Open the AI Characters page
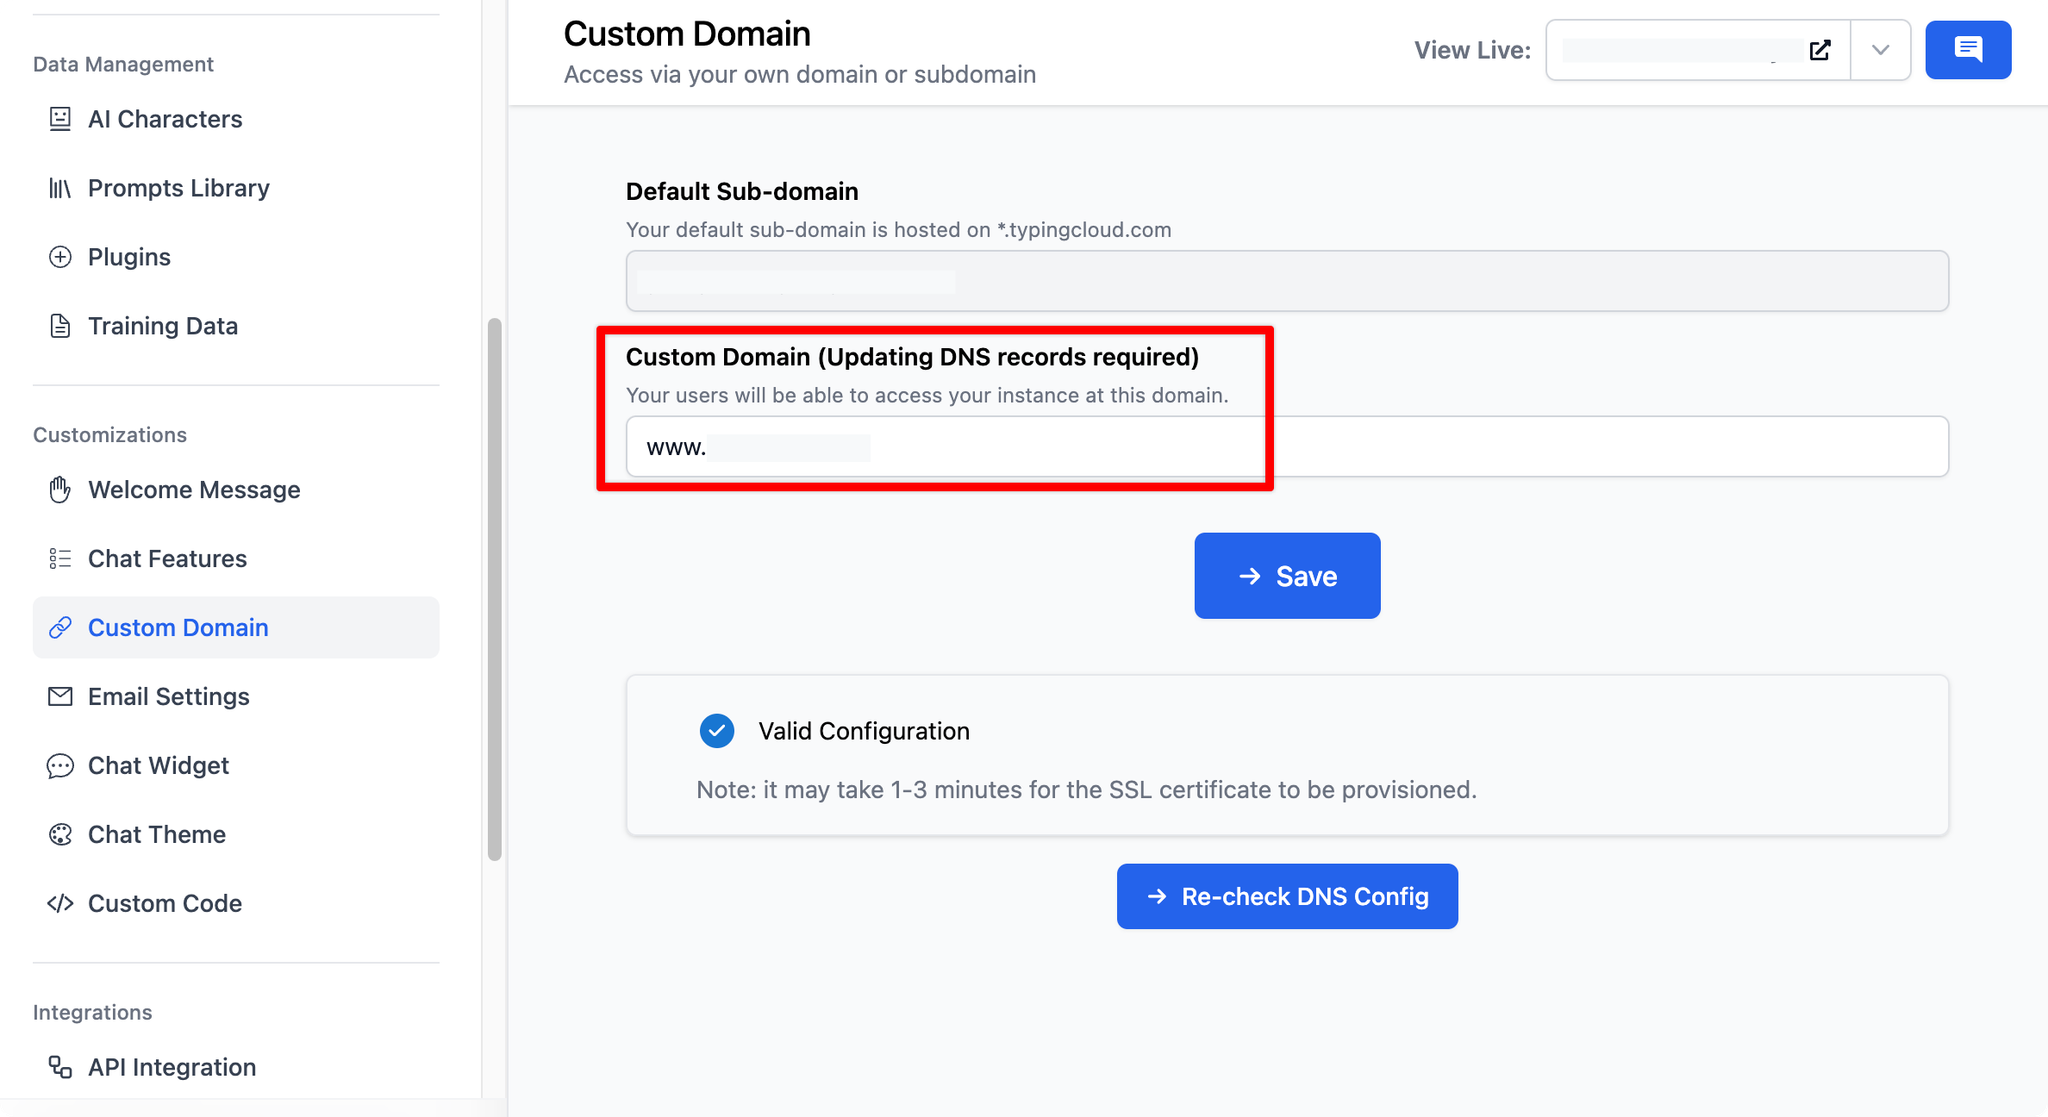This screenshot has width=2048, height=1117. click(236, 119)
